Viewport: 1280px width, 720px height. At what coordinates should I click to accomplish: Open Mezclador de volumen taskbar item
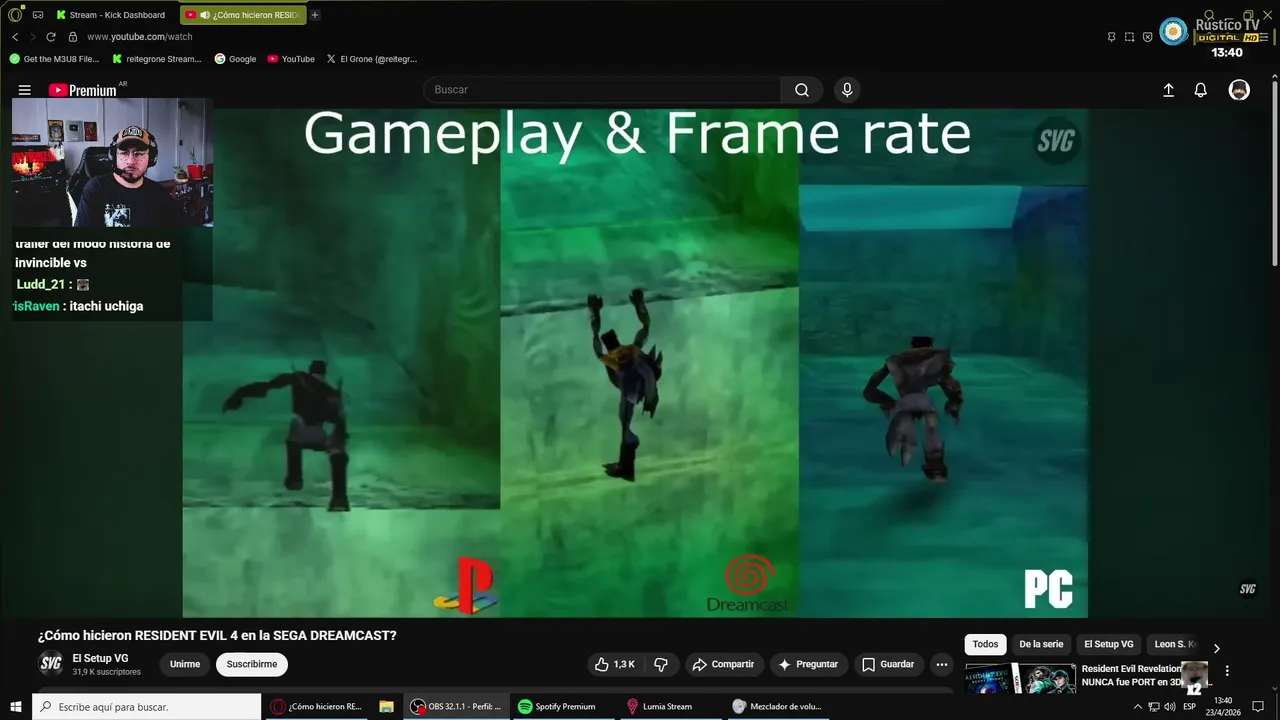point(779,706)
